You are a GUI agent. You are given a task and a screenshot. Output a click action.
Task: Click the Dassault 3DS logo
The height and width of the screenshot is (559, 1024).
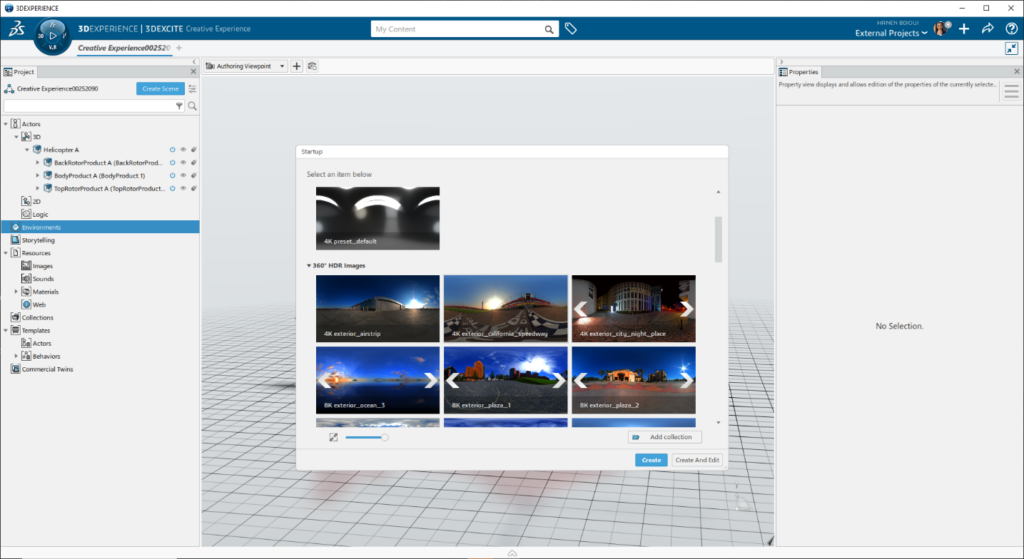point(16,29)
